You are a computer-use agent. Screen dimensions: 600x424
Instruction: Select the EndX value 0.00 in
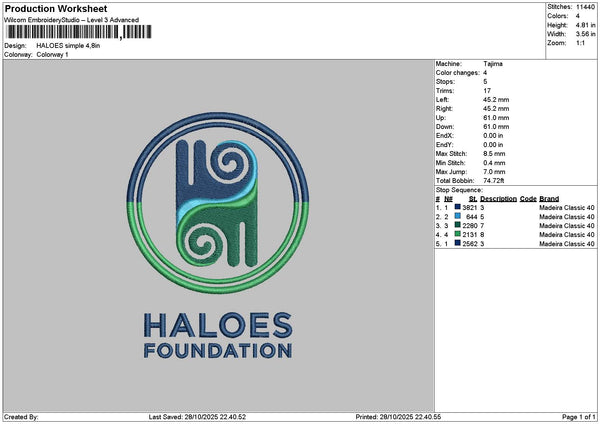coord(493,136)
